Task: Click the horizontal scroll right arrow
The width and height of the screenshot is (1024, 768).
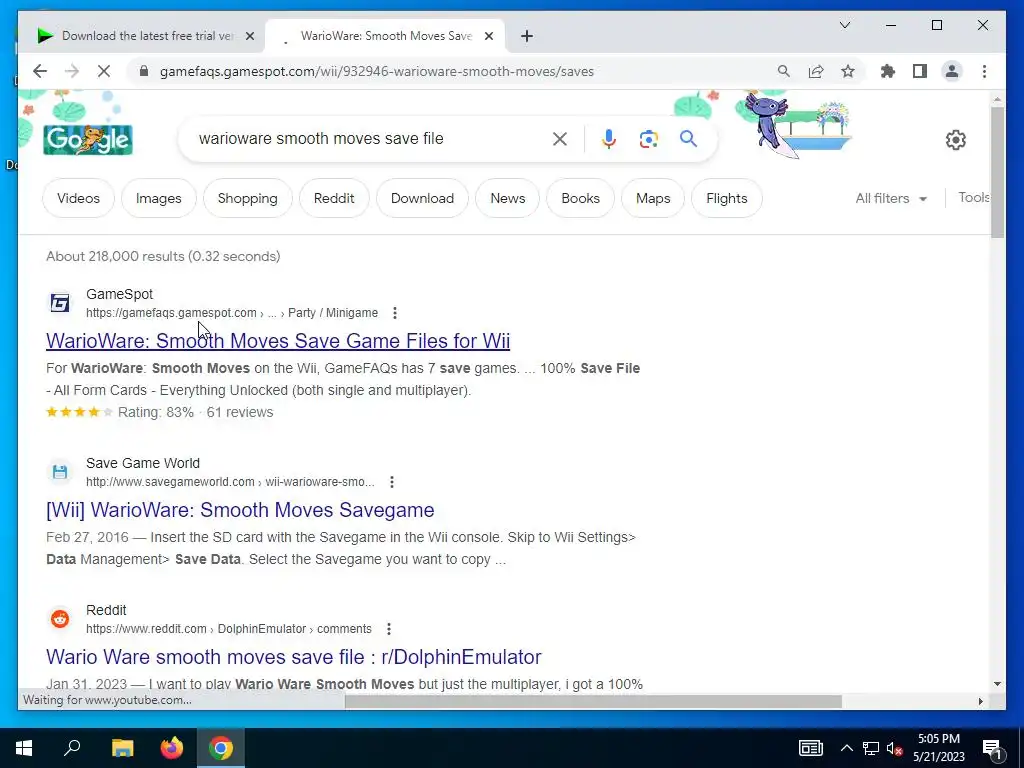Action: coord(981,701)
